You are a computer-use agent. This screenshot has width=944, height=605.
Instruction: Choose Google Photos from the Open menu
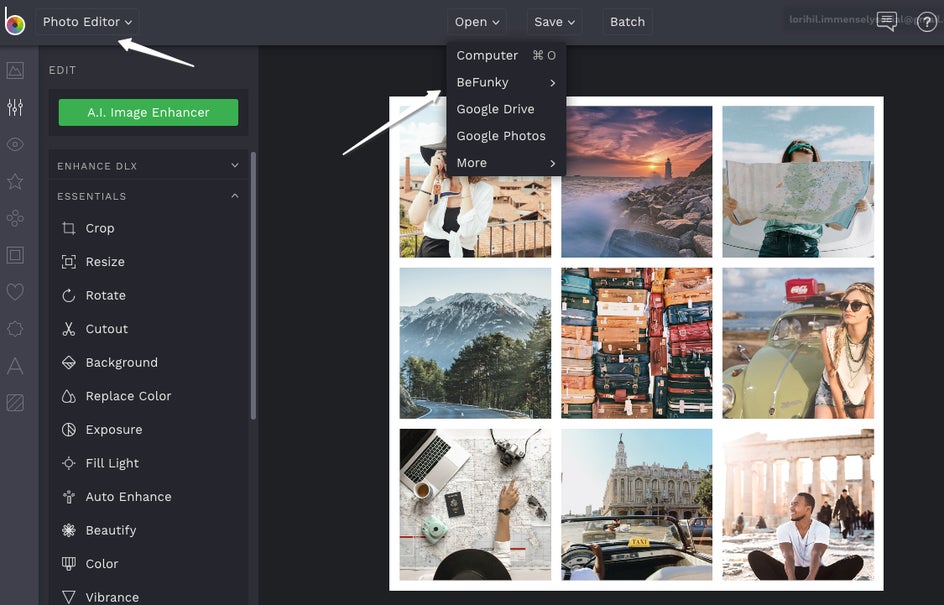point(506,136)
